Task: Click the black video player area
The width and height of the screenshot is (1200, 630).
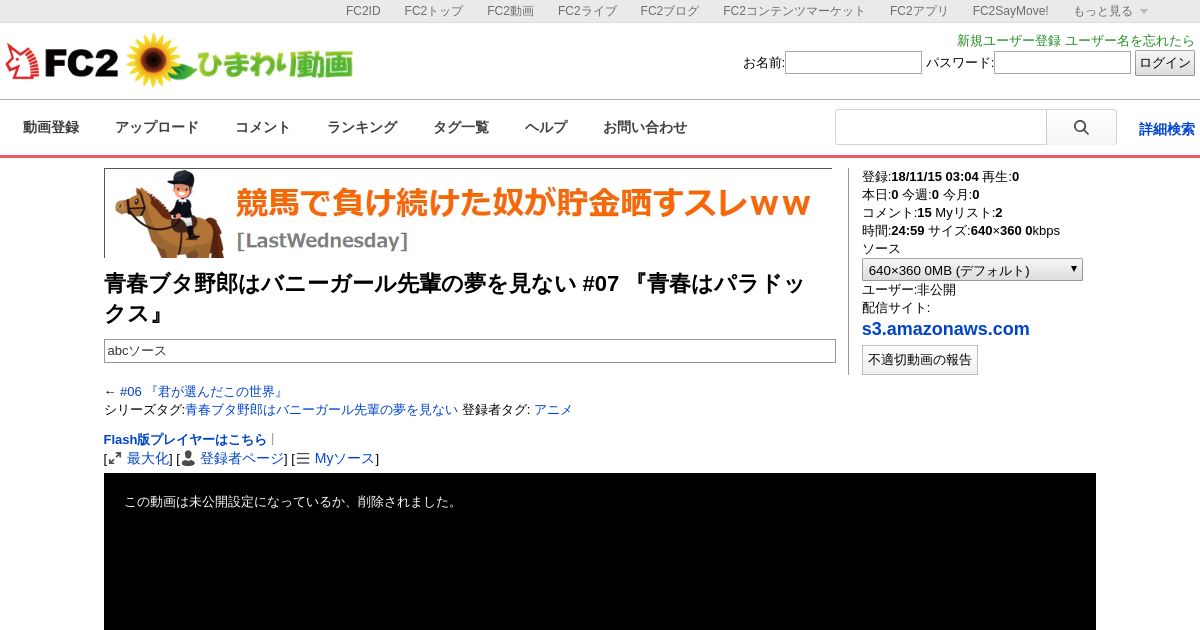Action: [x=600, y=551]
